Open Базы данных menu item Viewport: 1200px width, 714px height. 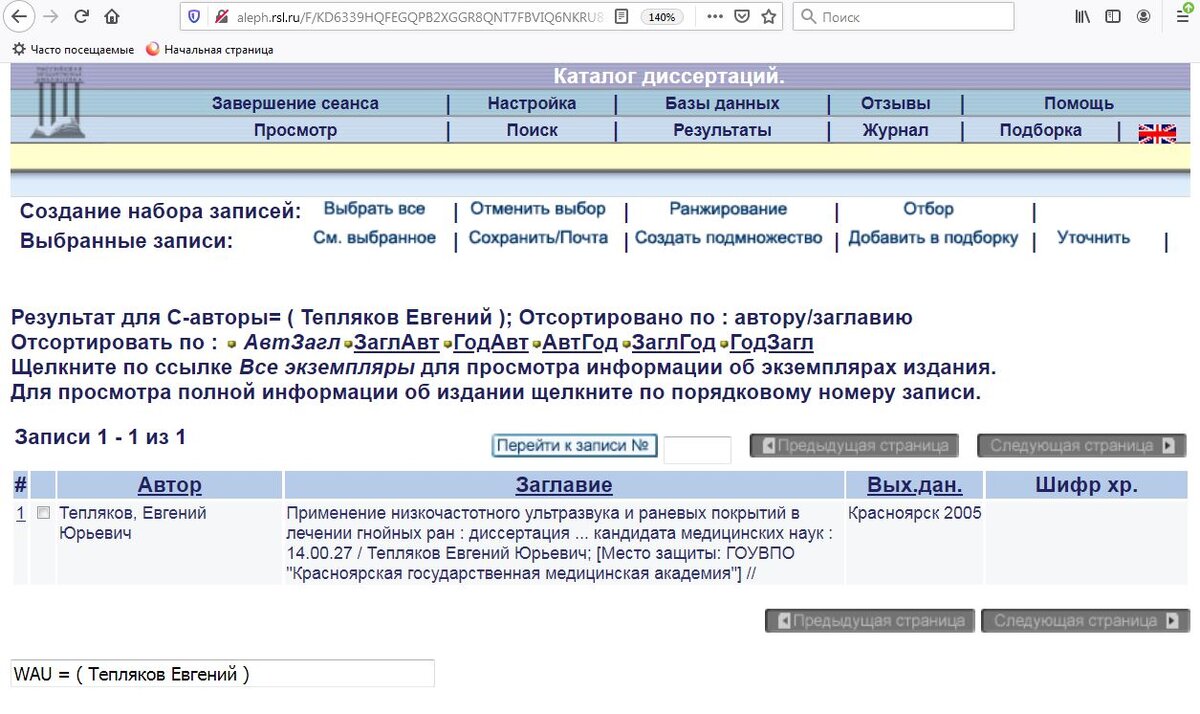722,103
